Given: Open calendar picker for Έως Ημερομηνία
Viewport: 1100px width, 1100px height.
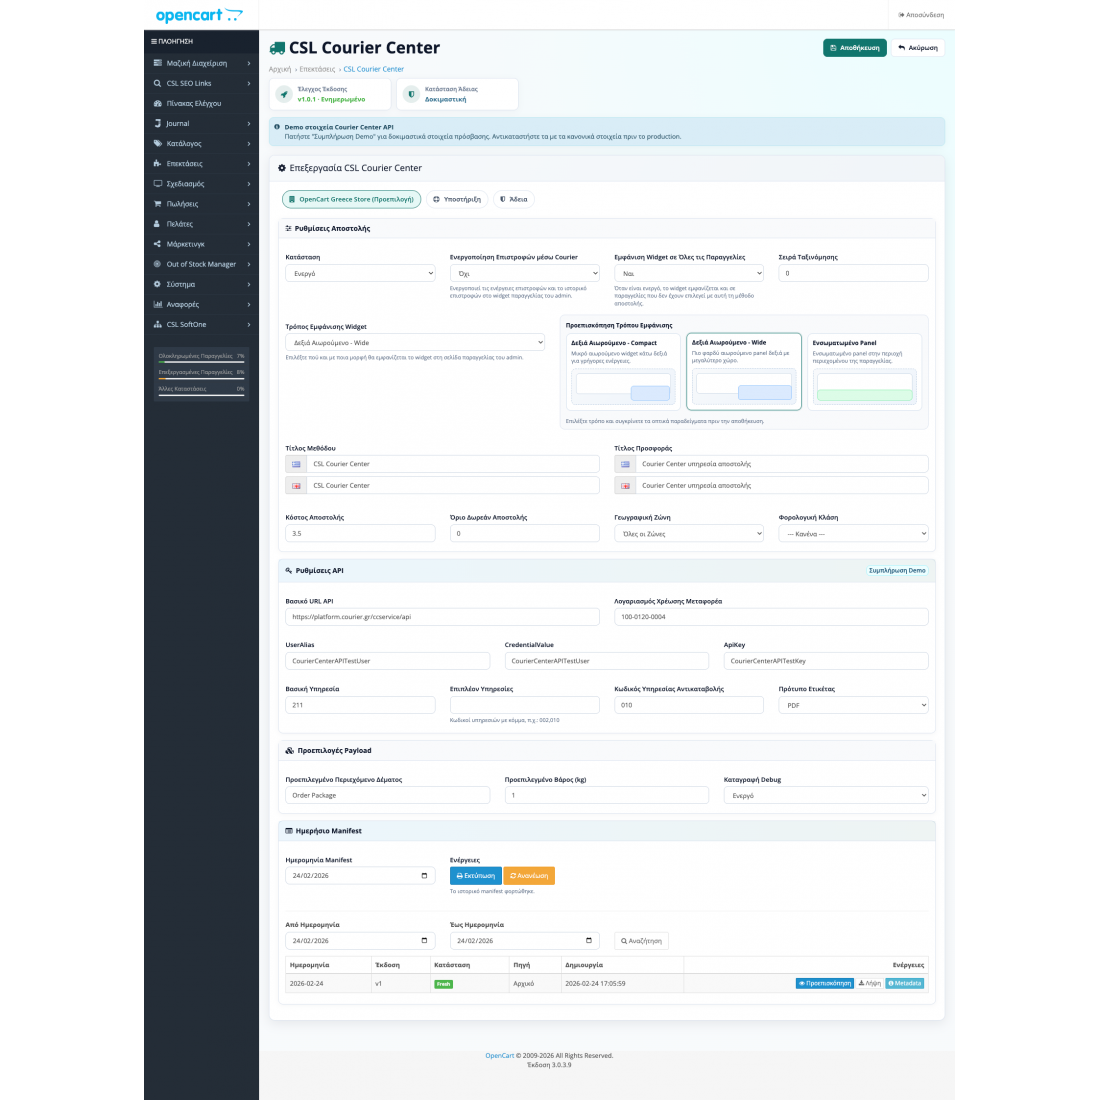Looking at the screenshot, I should [589, 941].
